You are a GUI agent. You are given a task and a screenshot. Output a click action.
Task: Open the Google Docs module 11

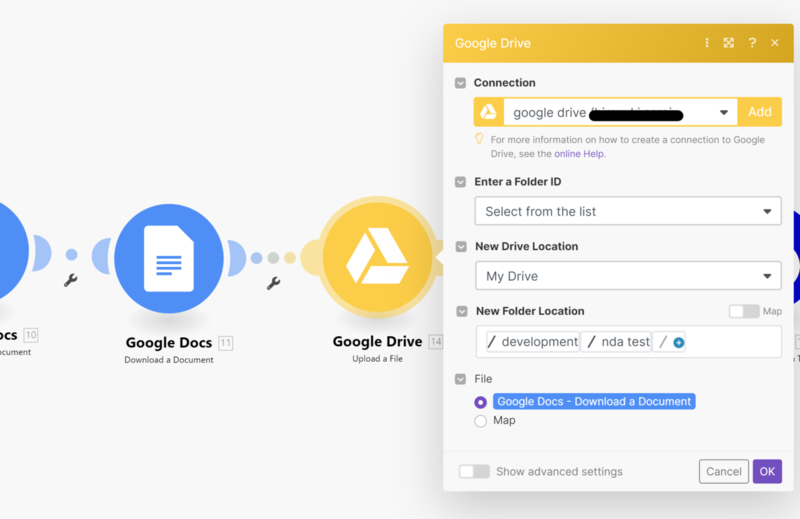coord(169,258)
